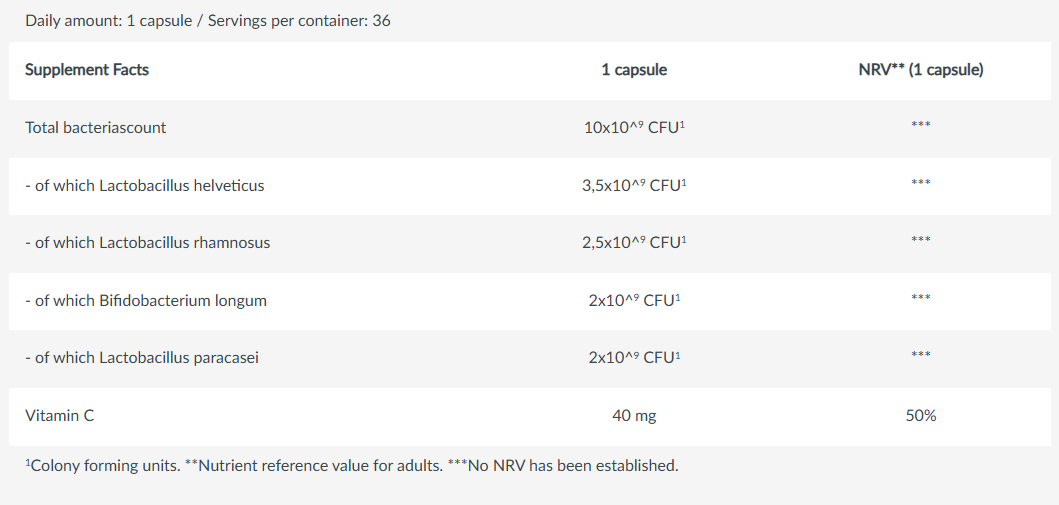Select the Lactobacillus rhamnosus row label
Image resolution: width=1059 pixels, height=505 pixels.
point(148,243)
